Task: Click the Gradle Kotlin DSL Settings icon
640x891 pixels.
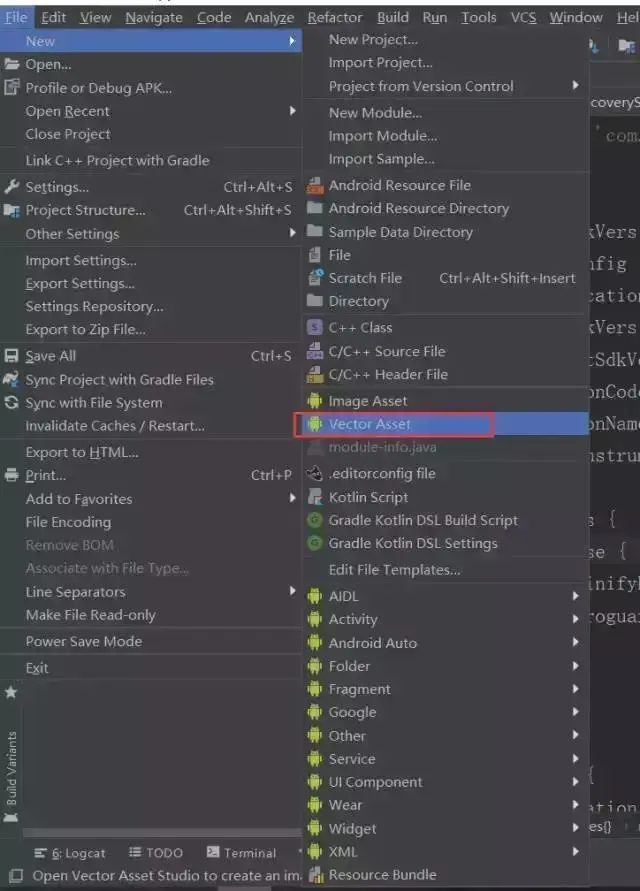Action: click(316, 543)
